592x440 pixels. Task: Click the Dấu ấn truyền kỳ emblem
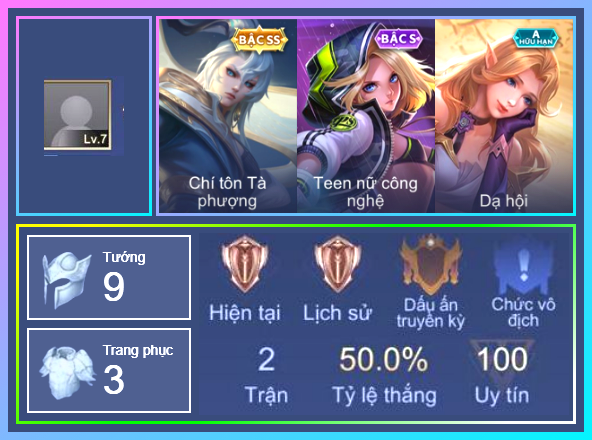coord(430,265)
